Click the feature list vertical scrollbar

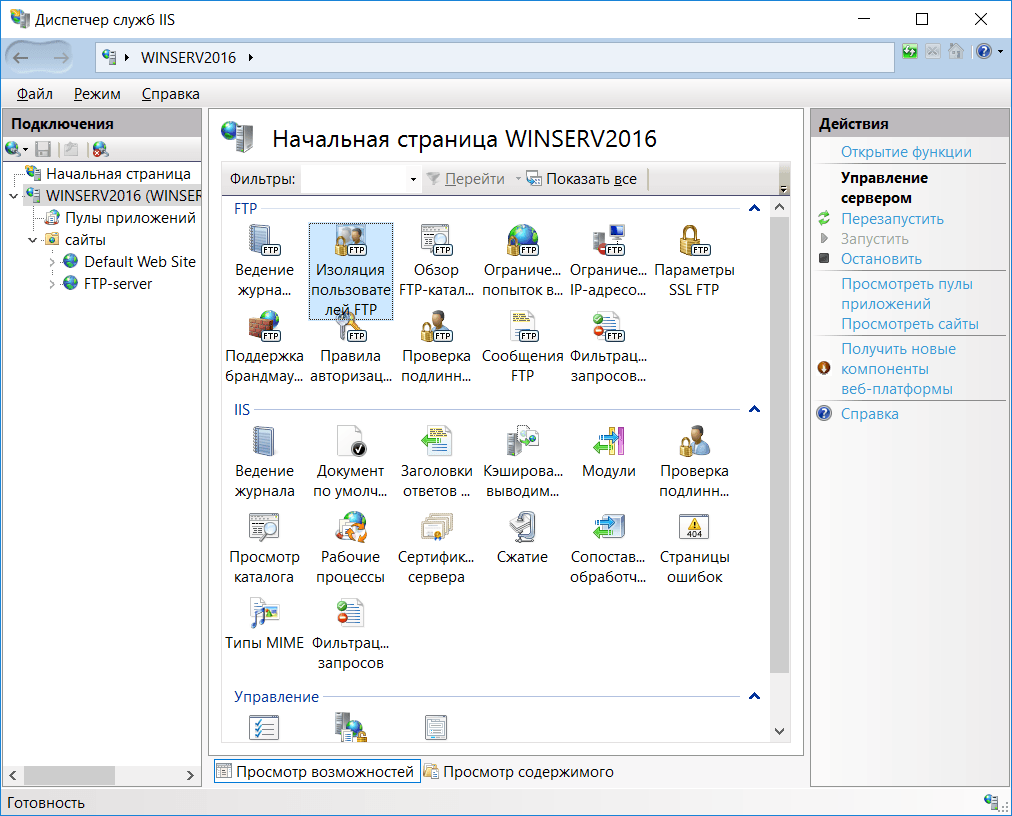[779, 469]
